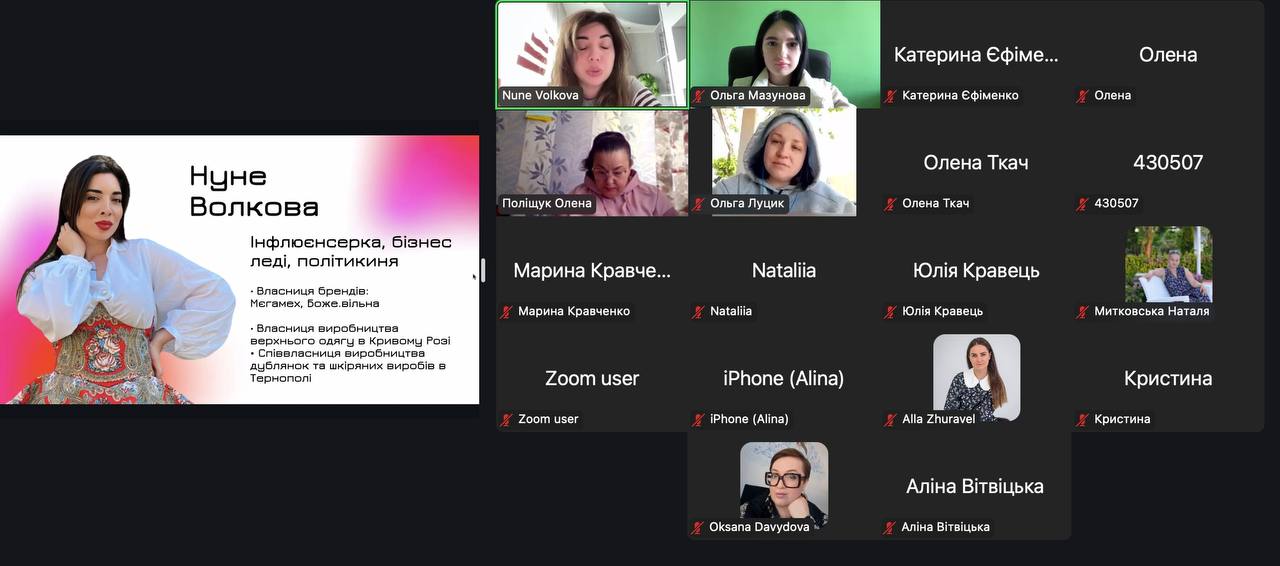1280x566 pixels.
Task: Click the shared slide of Нуне Волкова
Action: 240,270
